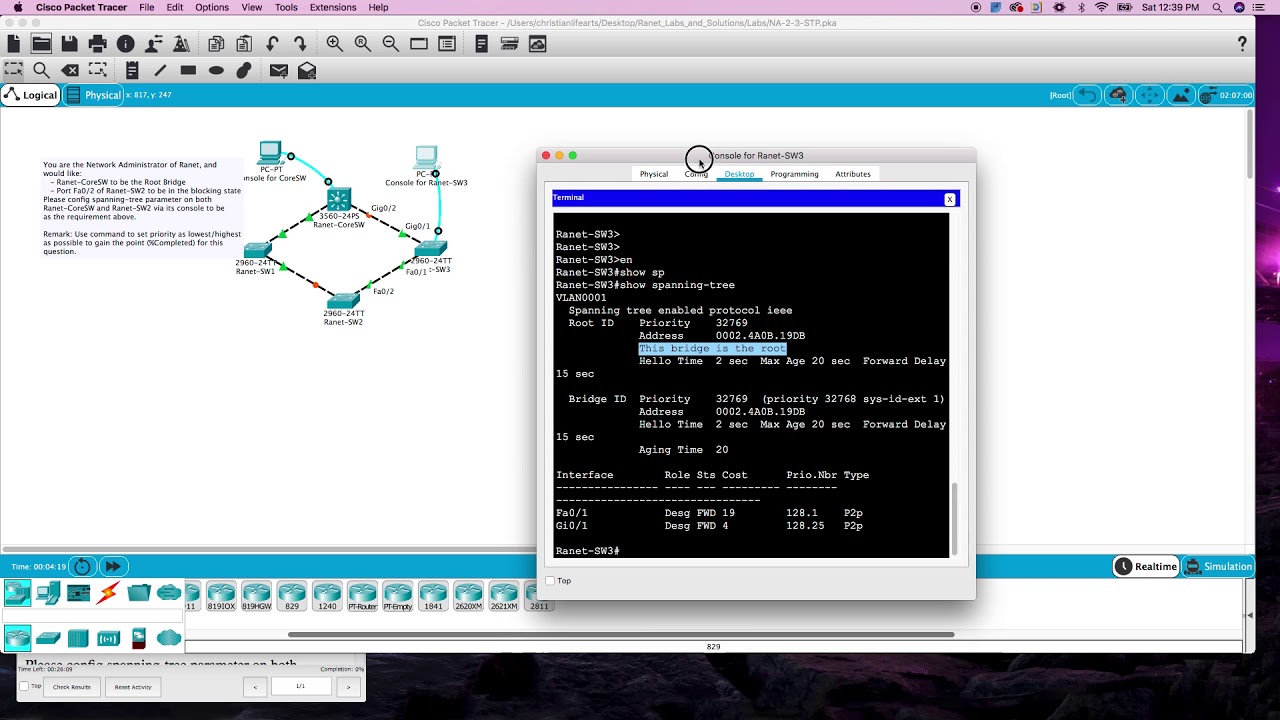The image size is (1280, 720).
Task: Toggle the Top checkbox in activity window
Action: coord(24,686)
